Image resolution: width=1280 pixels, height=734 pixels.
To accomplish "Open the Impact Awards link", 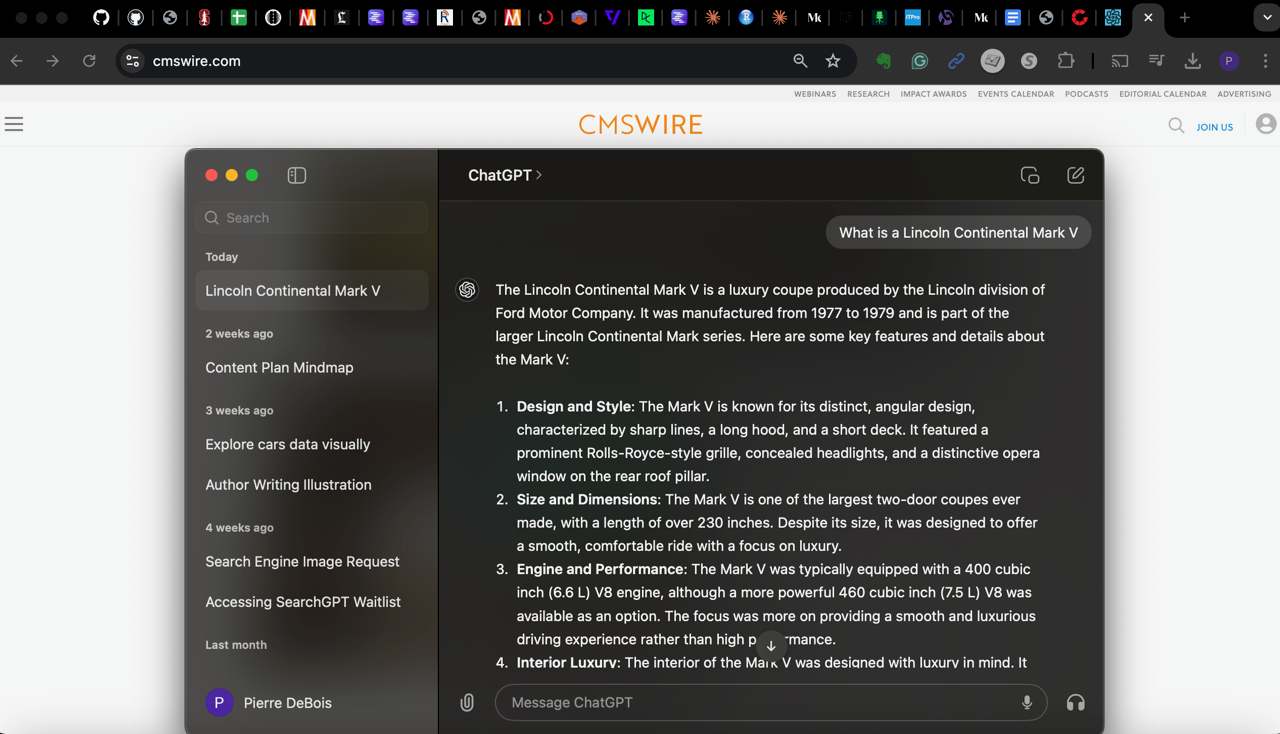I will coord(933,94).
